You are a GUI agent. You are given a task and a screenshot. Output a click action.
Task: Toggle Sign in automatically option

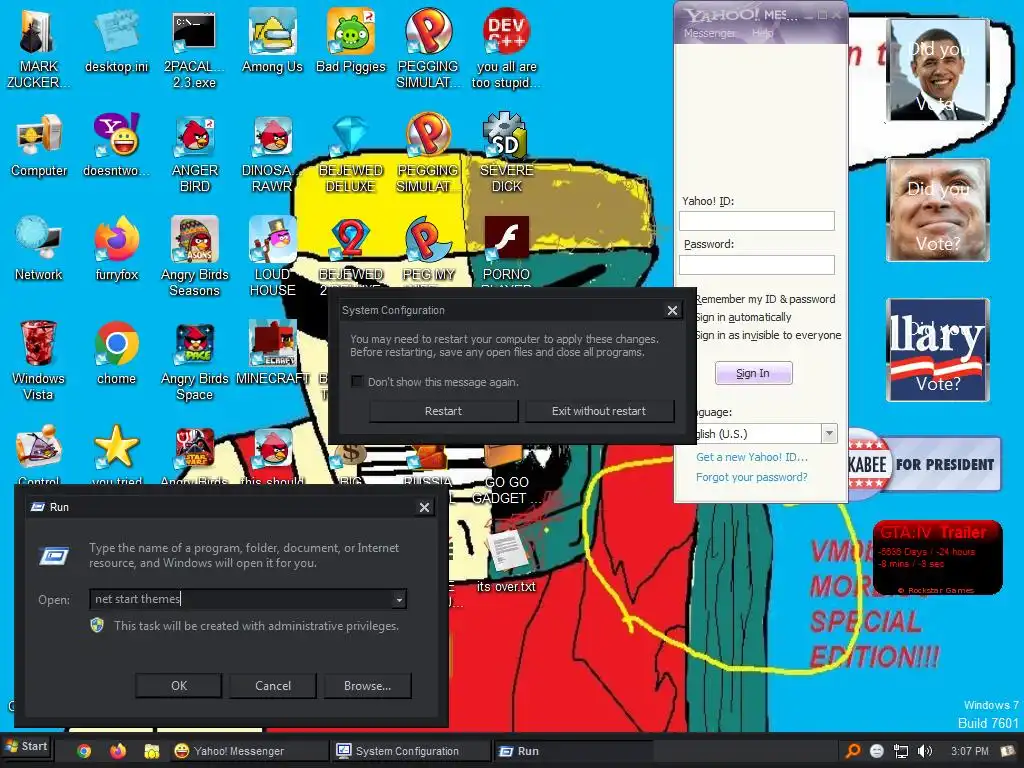pyautogui.click(x=743, y=317)
